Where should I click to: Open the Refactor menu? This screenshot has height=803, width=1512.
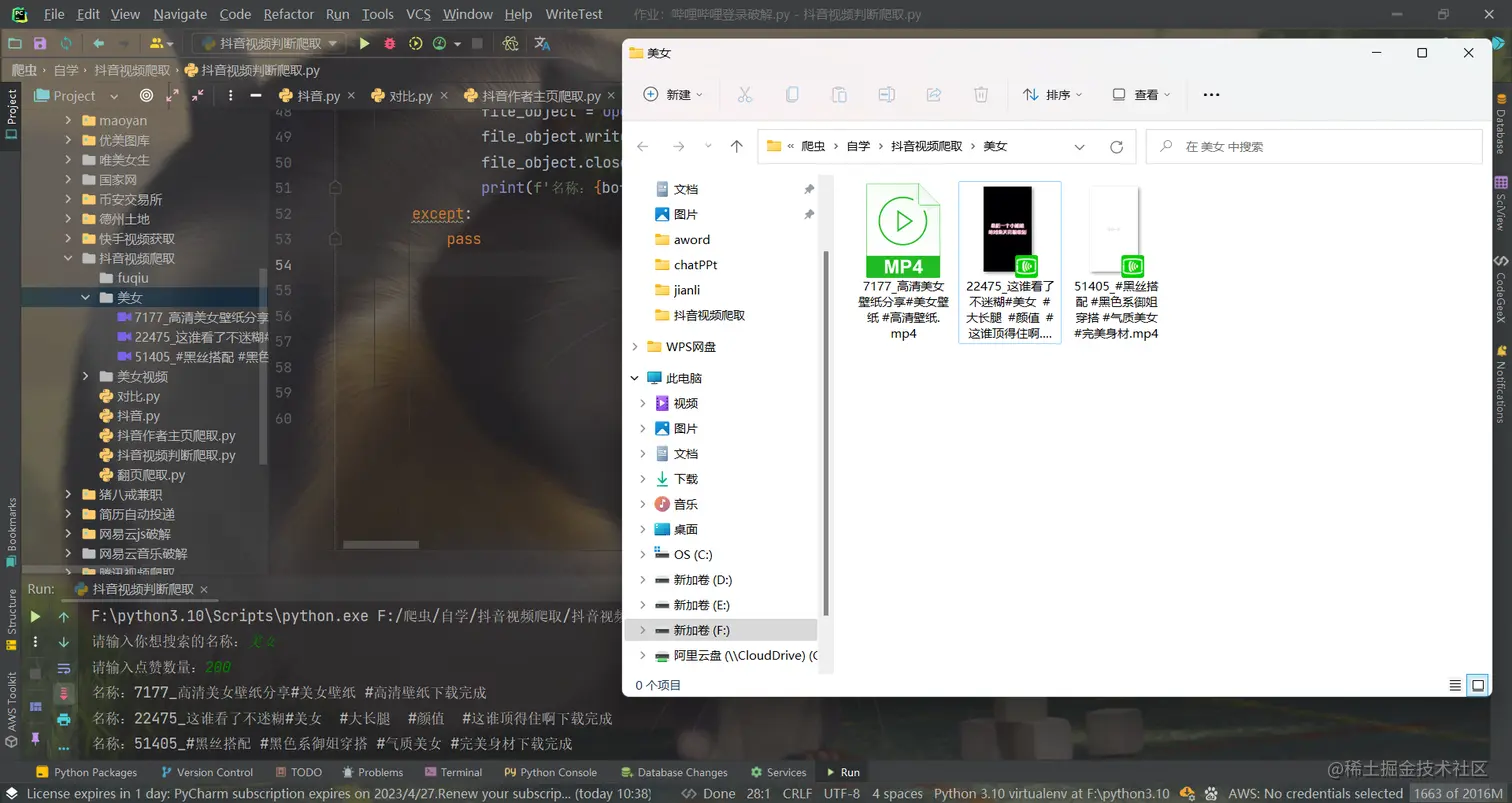click(288, 14)
